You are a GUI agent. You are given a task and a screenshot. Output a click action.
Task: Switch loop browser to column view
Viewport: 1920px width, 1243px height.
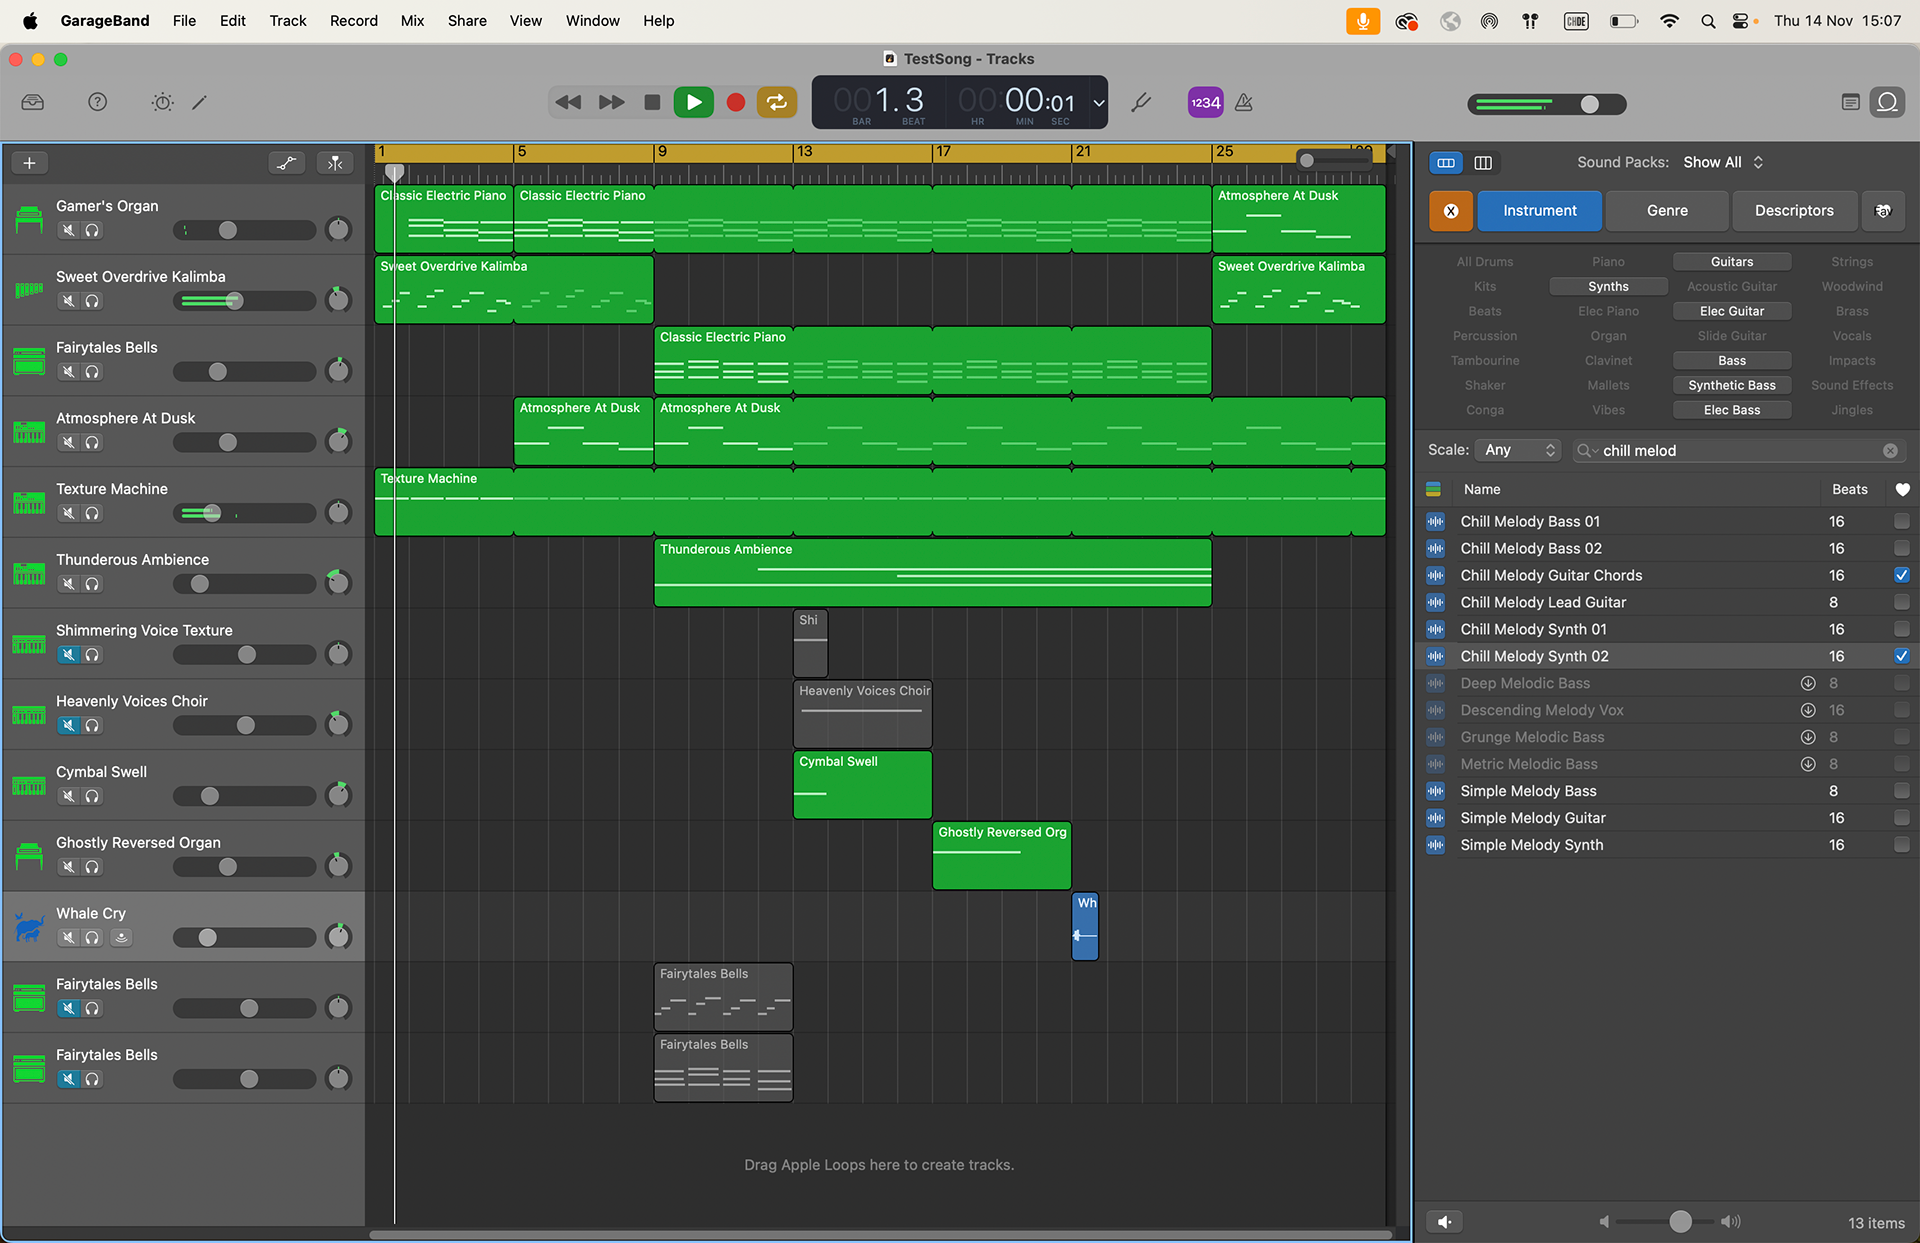[1483, 163]
